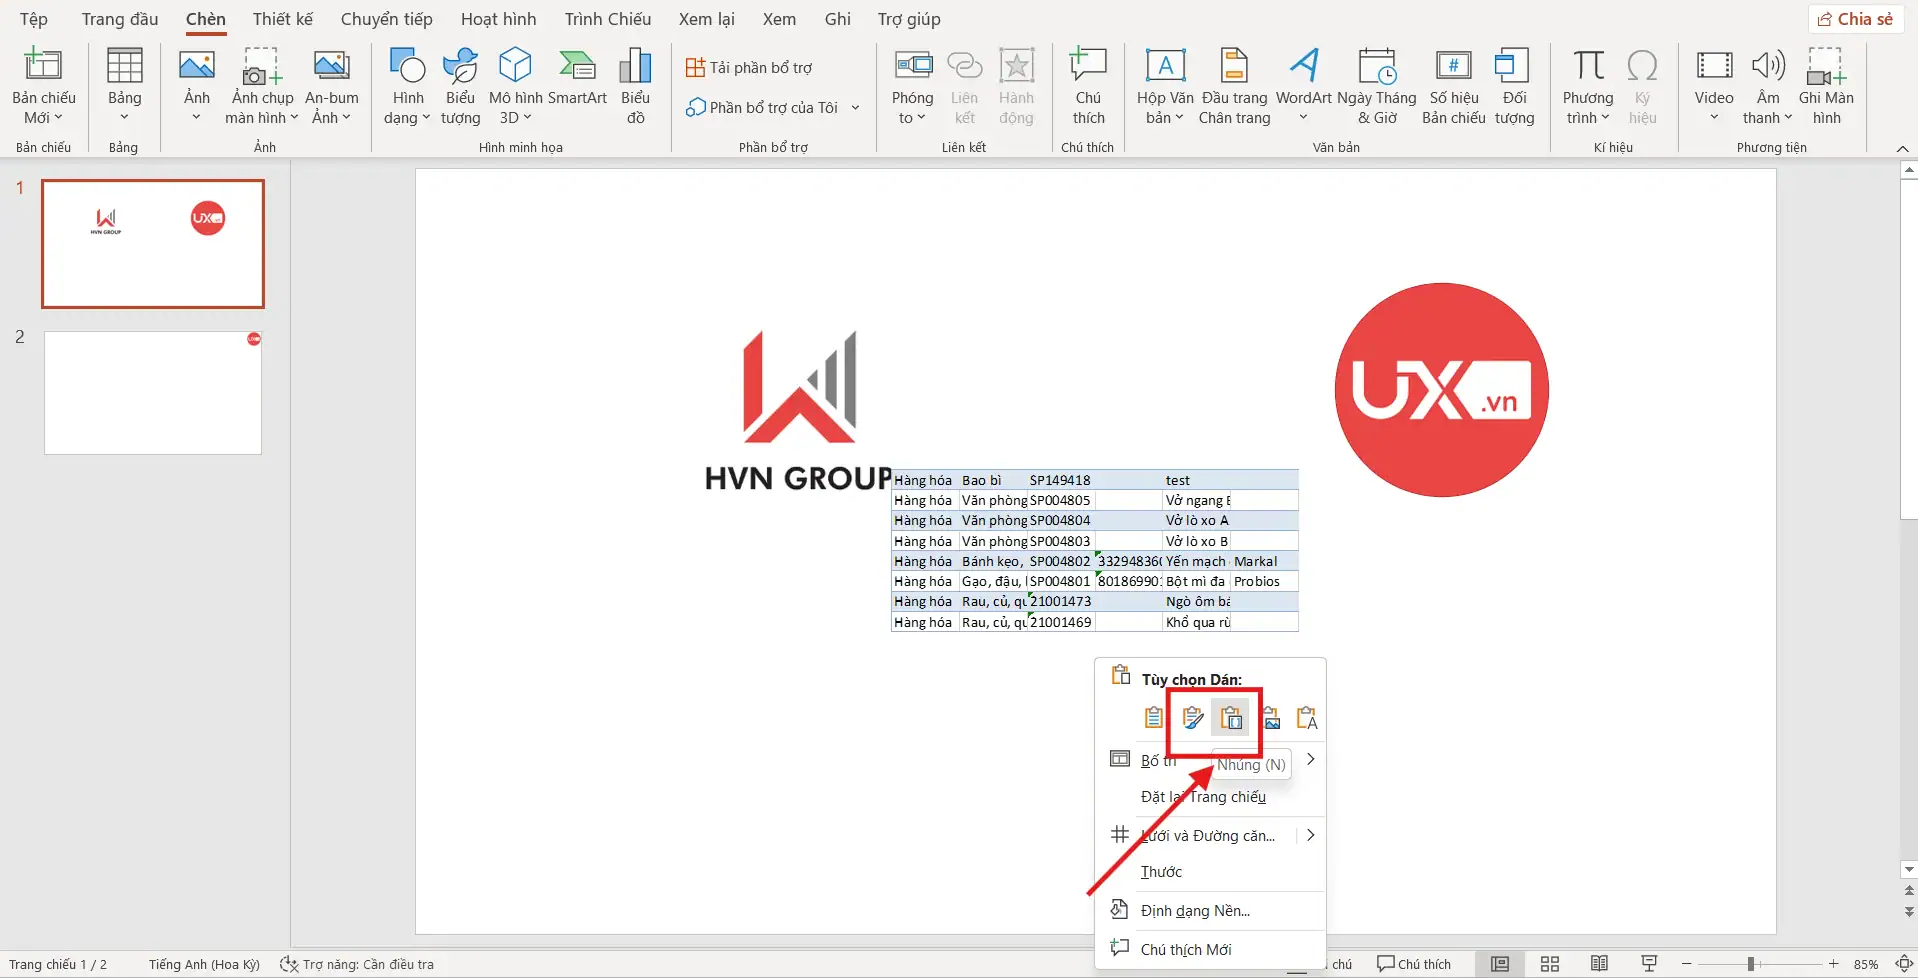Toggle the Thước (Ruler) menu option
This screenshot has height=978, width=1918.
[x=1161, y=872]
